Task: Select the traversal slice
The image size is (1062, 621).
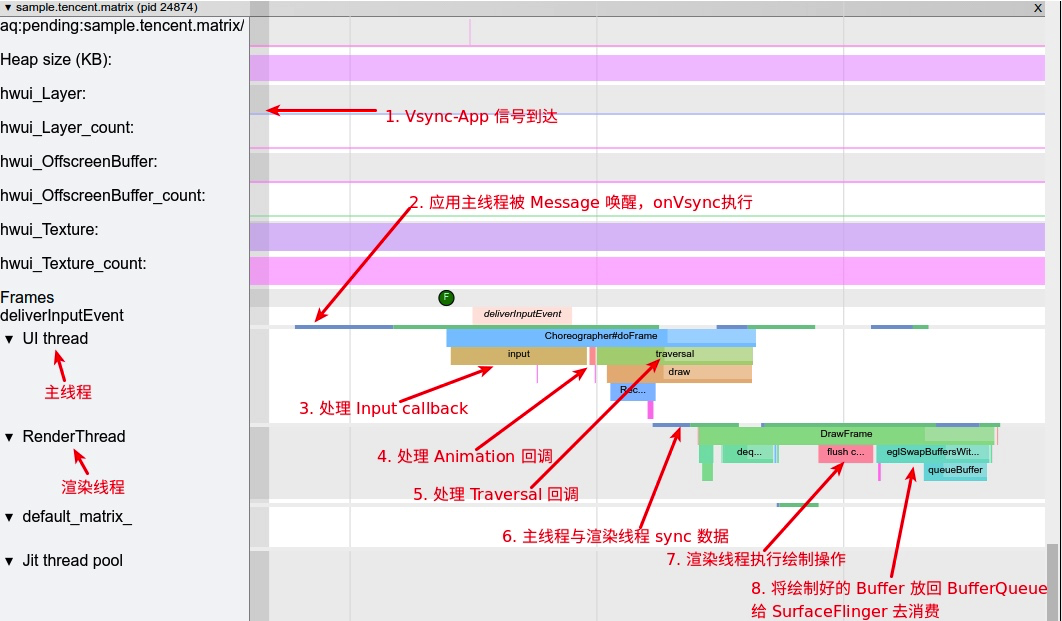Action: (674, 353)
